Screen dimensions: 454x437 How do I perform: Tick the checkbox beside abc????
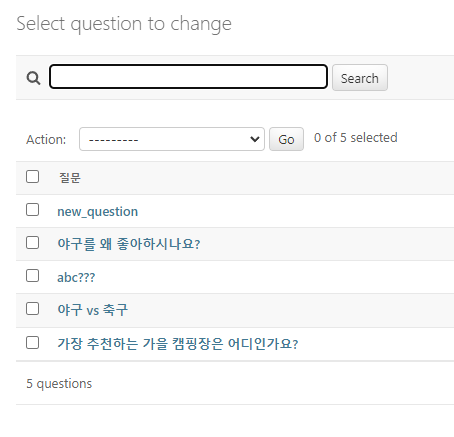tap(32, 276)
